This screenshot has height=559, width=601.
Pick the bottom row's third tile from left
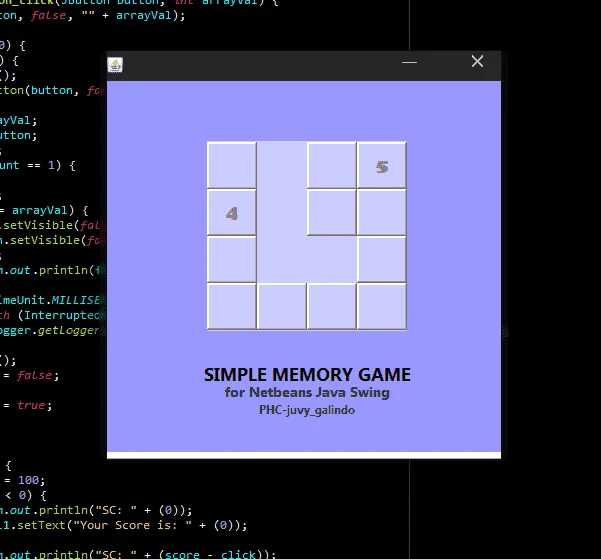pyautogui.click(x=332, y=306)
